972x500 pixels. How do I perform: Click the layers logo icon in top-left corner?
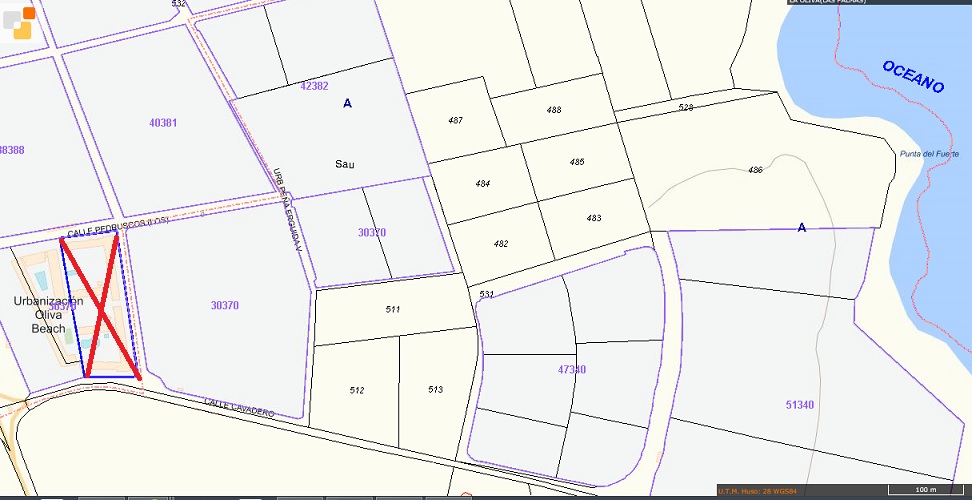[x=19, y=19]
